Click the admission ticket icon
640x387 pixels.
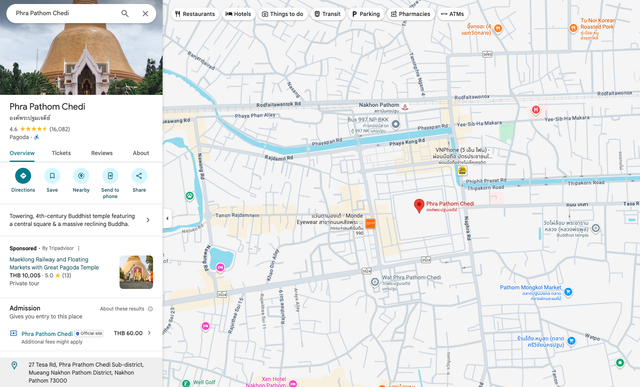(13, 333)
